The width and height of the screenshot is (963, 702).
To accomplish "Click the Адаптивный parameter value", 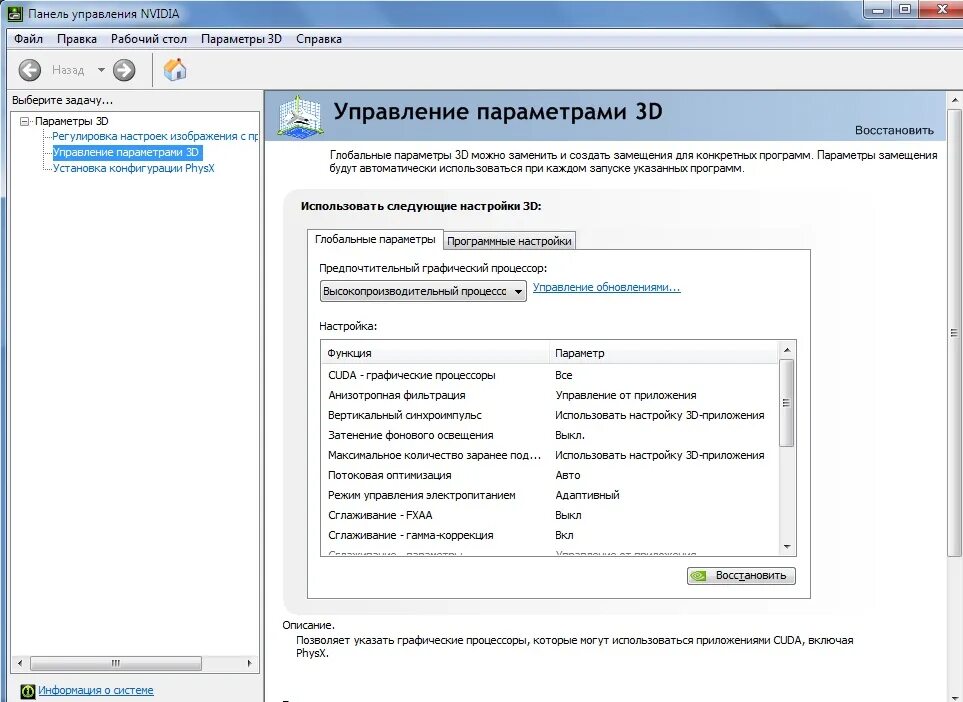I will click(587, 495).
